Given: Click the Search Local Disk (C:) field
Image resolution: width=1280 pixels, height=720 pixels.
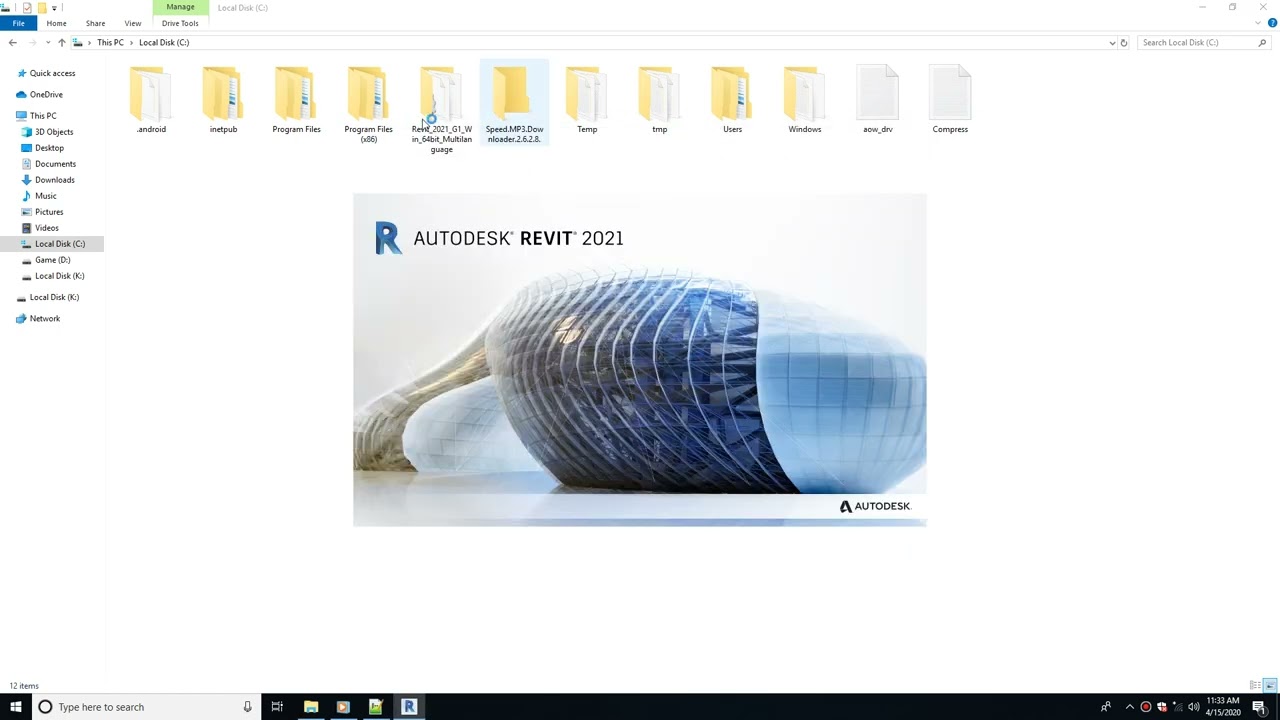Looking at the screenshot, I should pos(1203,42).
